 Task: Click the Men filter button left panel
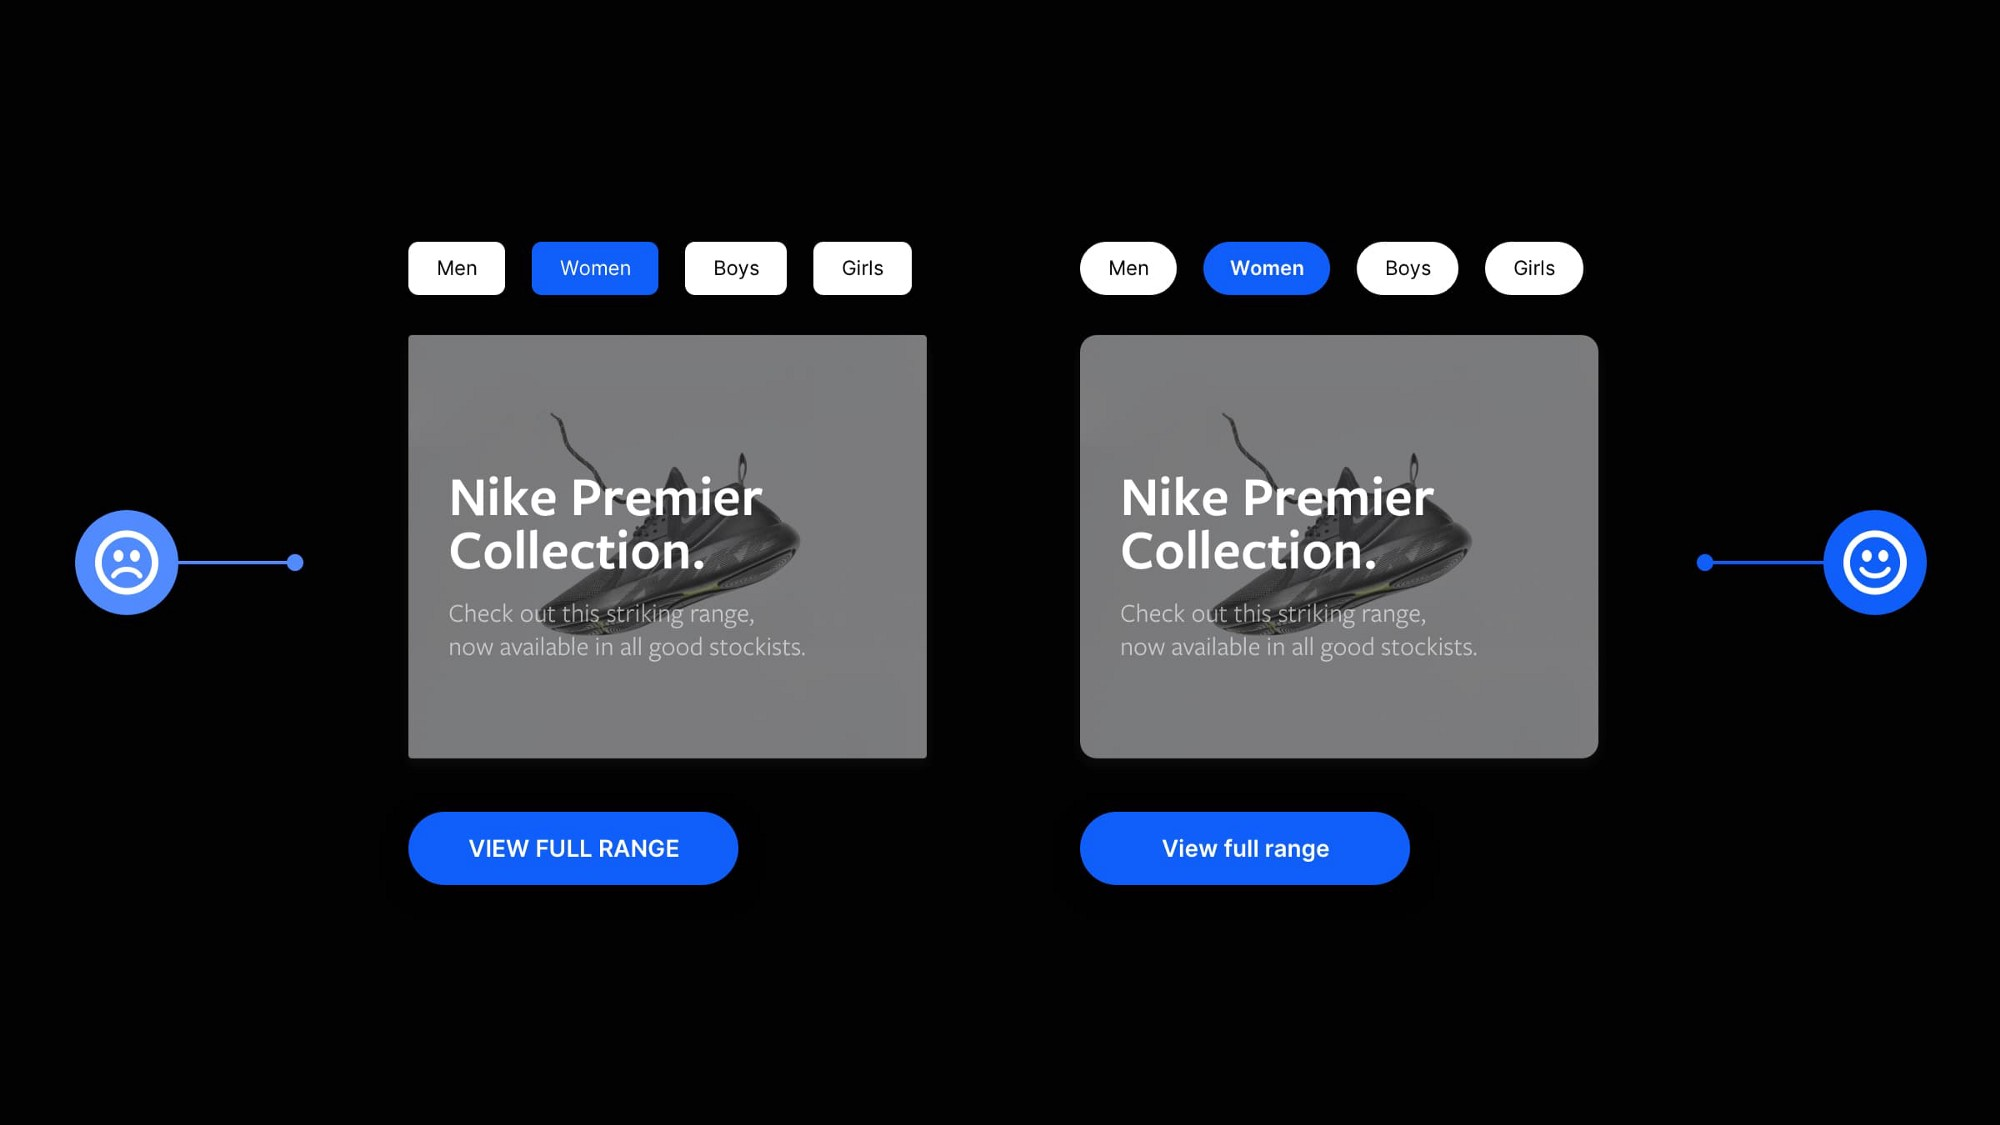click(457, 268)
